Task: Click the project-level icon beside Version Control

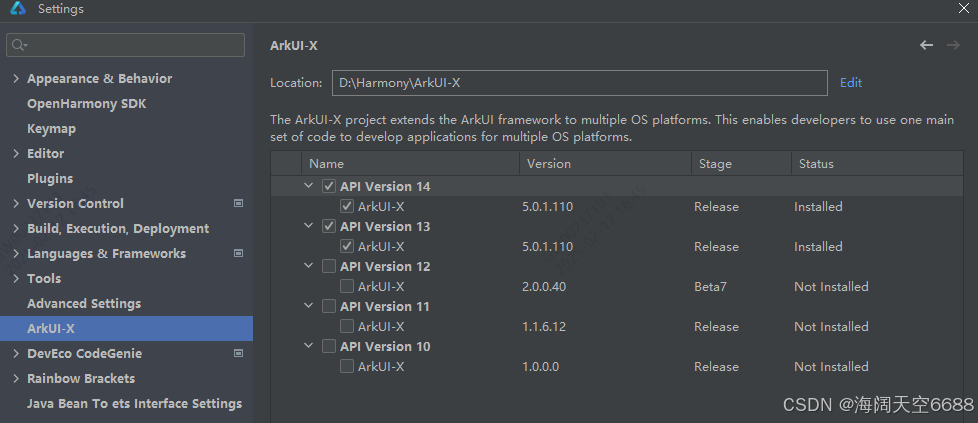Action: [x=238, y=203]
